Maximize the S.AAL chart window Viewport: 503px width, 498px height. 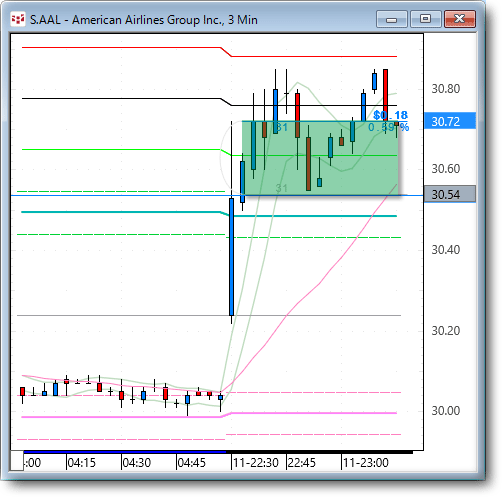pyautogui.click(x=425, y=19)
